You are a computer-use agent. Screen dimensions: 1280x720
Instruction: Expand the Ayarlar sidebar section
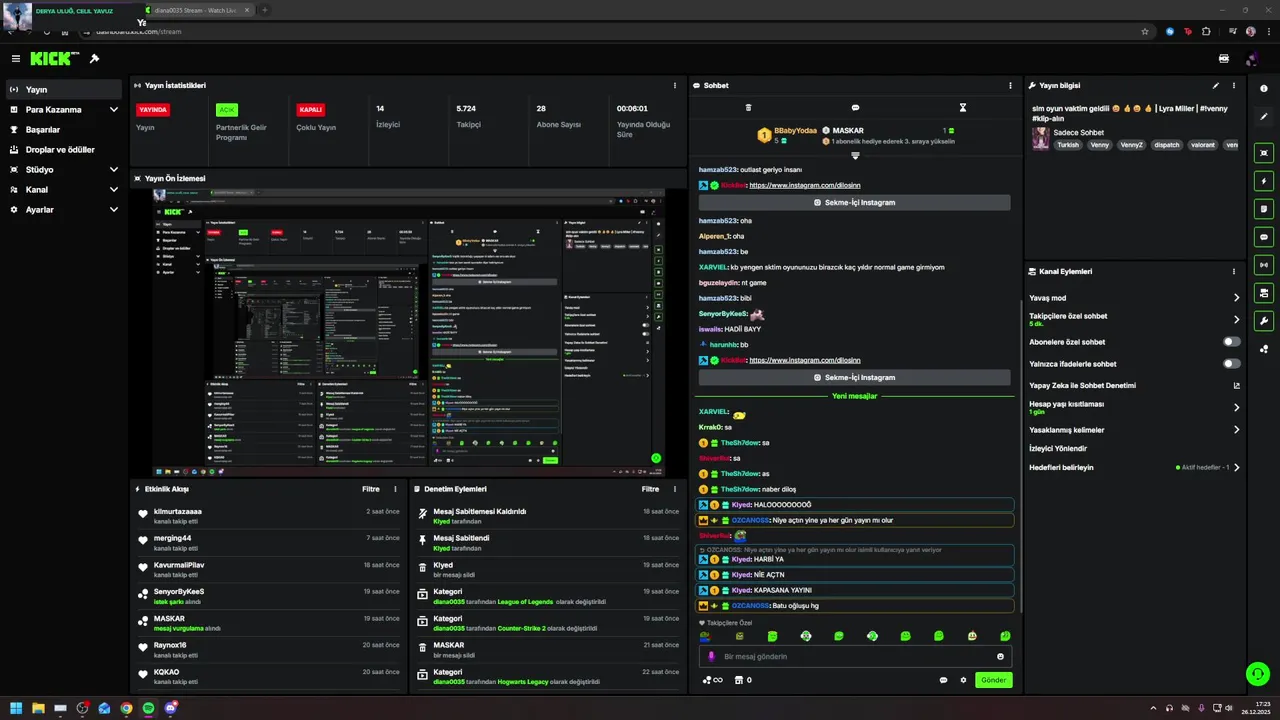click(x=113, y=210)
